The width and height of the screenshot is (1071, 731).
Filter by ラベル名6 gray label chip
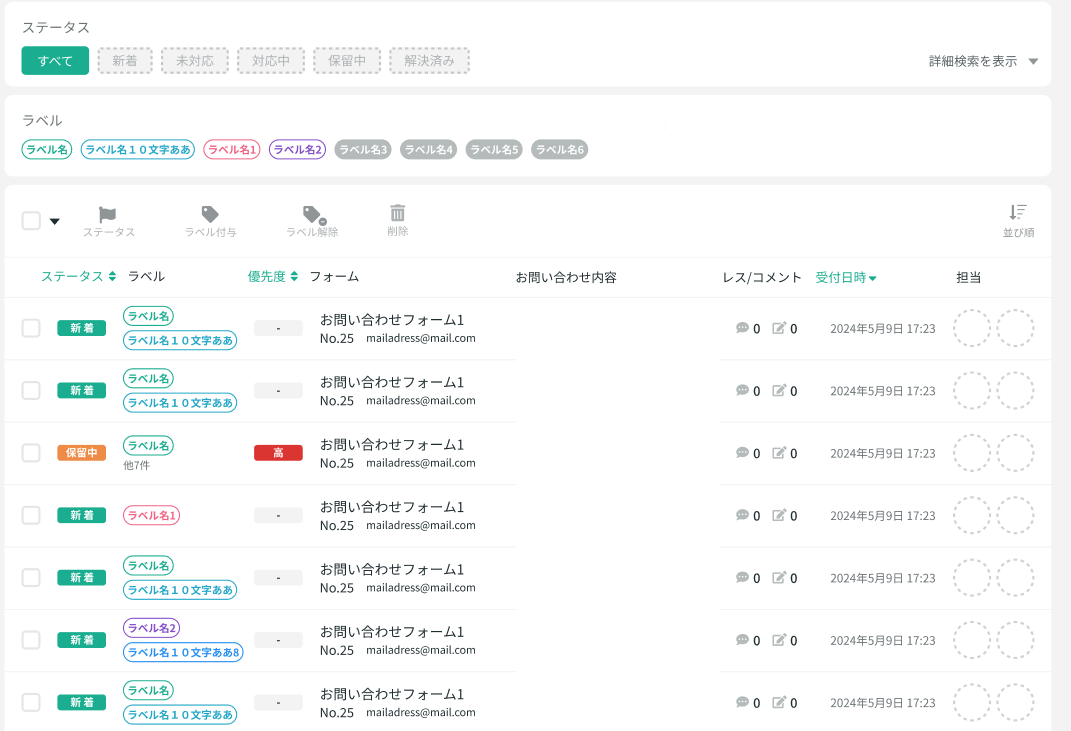point(559,150)
